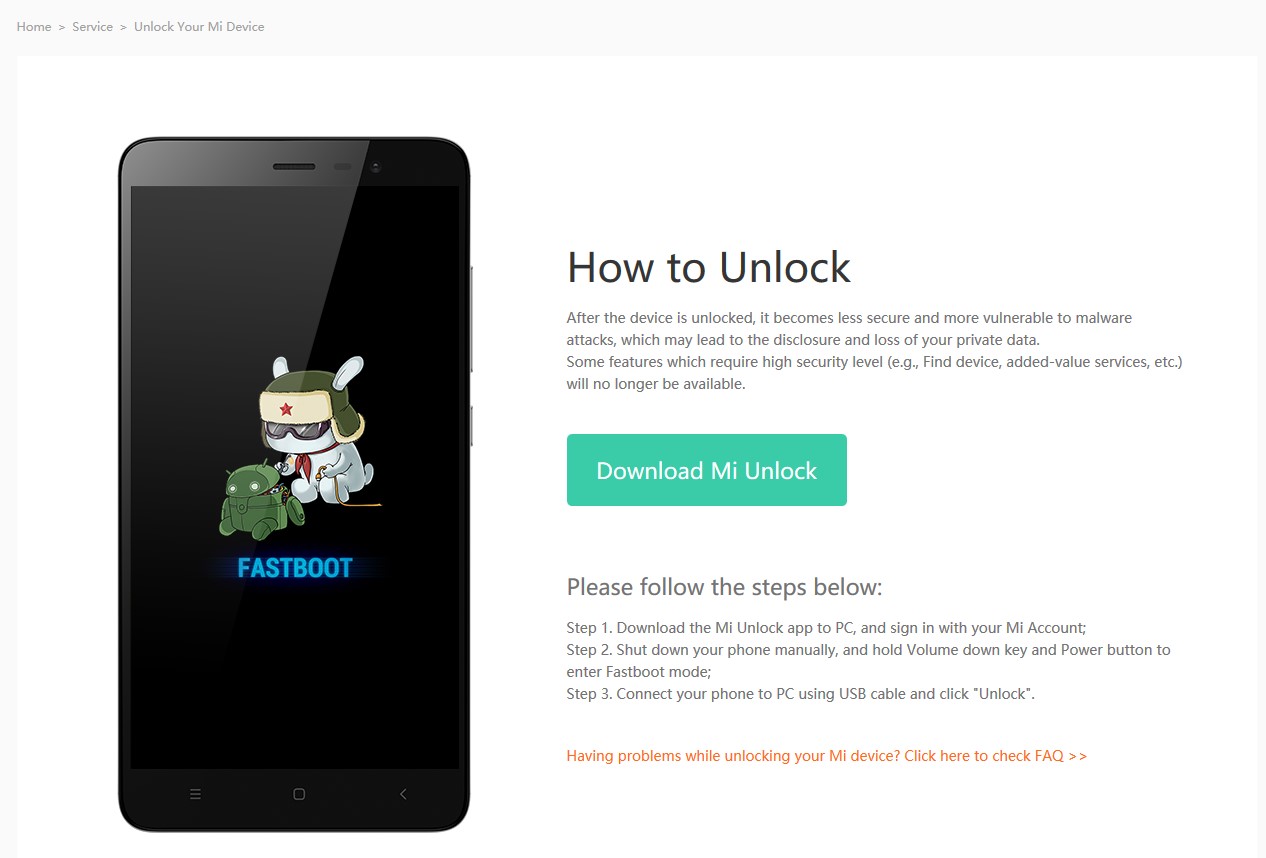Tap the phone's menu icon with three lines

click(195, 794)
